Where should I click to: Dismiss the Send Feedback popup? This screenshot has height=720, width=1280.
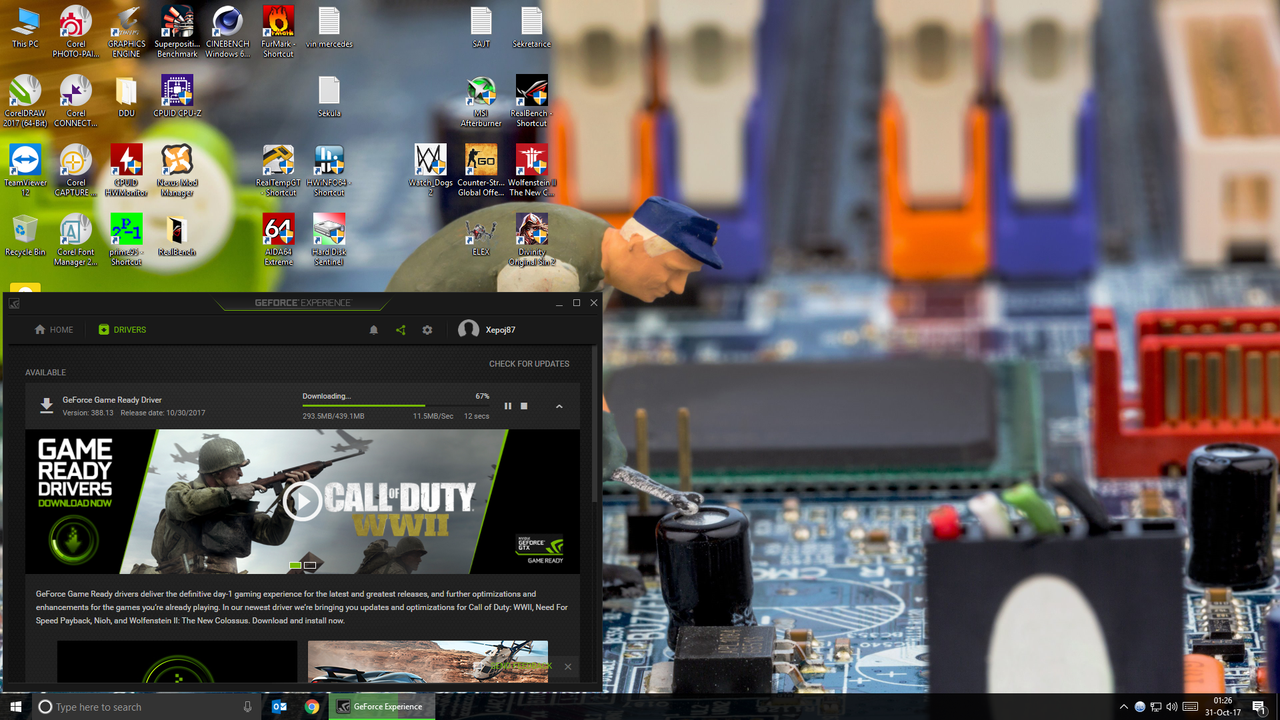pyautogui.click(x=567, y=666)
